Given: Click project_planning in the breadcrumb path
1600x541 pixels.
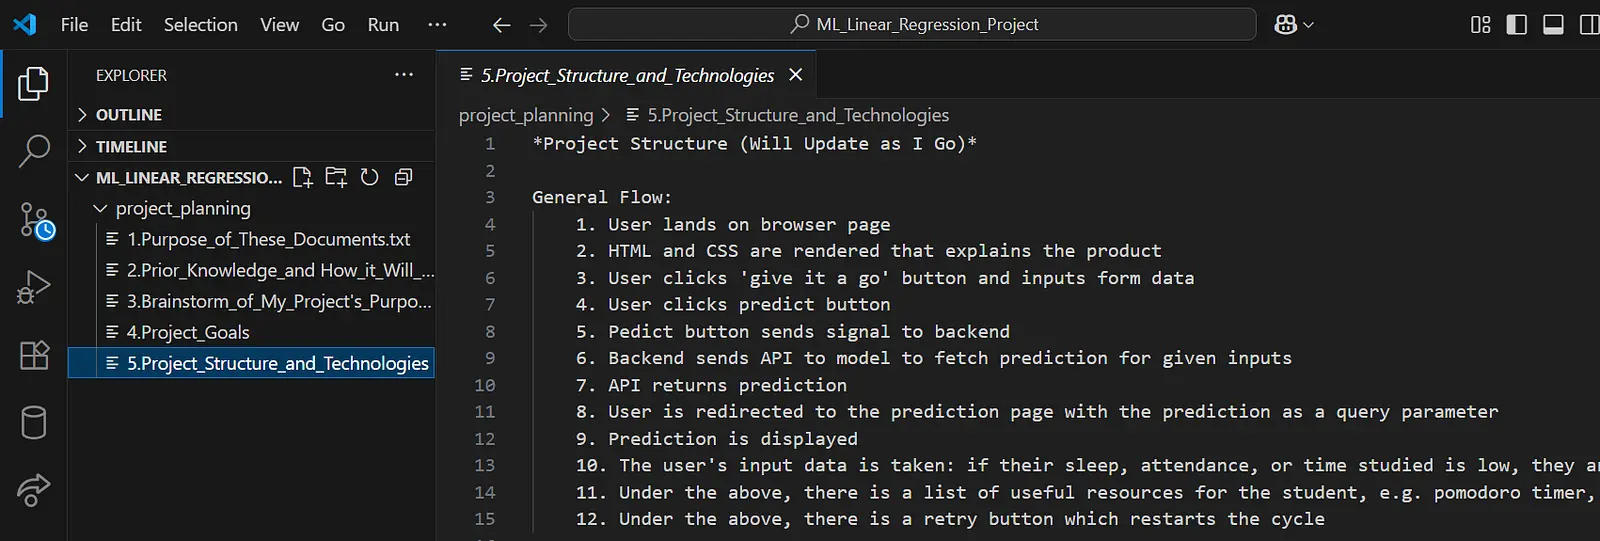Looking at the screenshot, I should pyautogui.click(x=525, y=116).
